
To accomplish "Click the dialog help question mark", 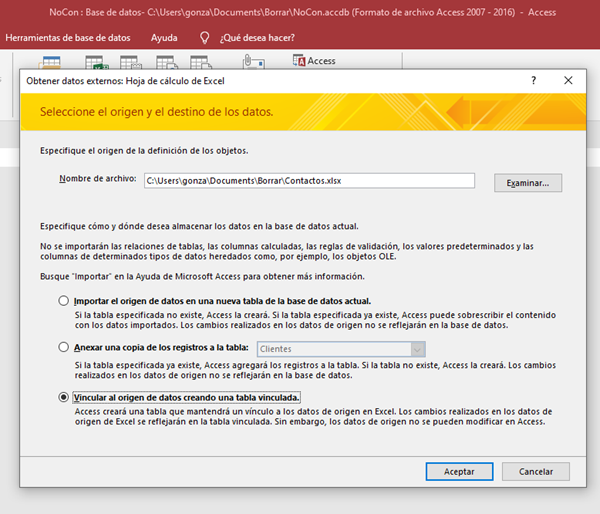I will (533, 80).
